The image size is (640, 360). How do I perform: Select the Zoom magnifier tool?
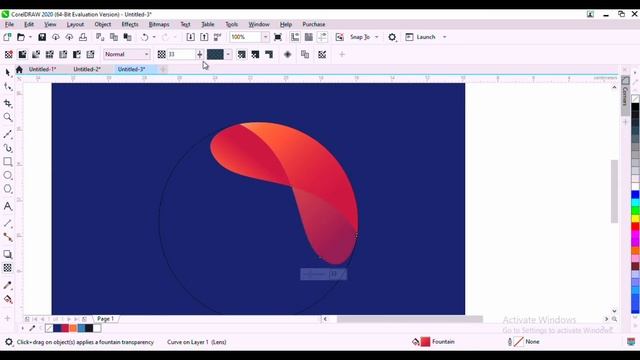(8, 118)
